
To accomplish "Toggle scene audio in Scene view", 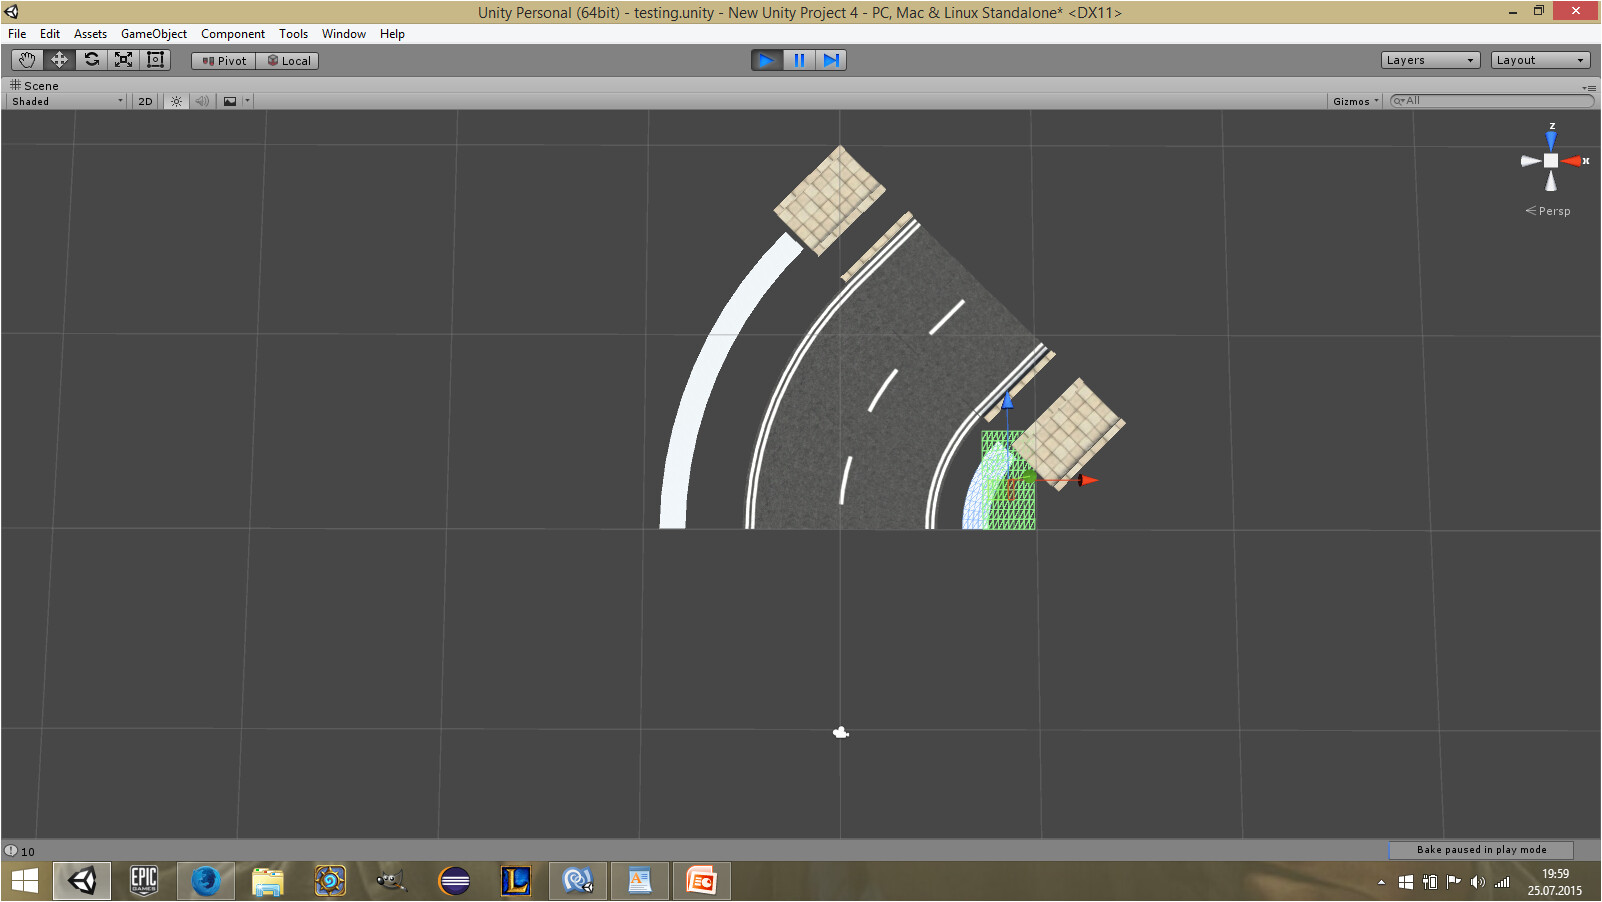I will click(x=203, y=100).
